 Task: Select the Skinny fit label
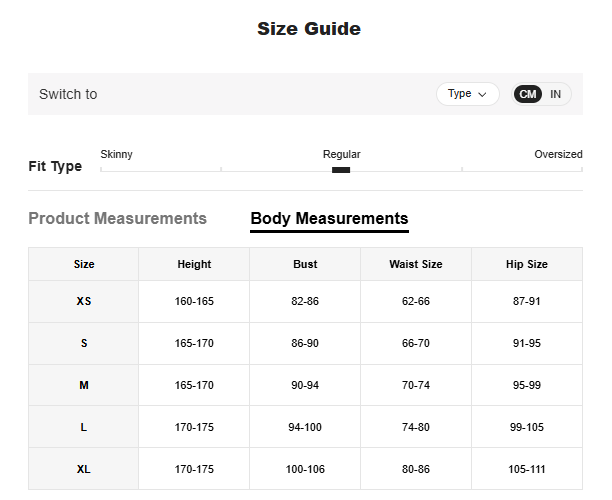[x=117, y=154]
